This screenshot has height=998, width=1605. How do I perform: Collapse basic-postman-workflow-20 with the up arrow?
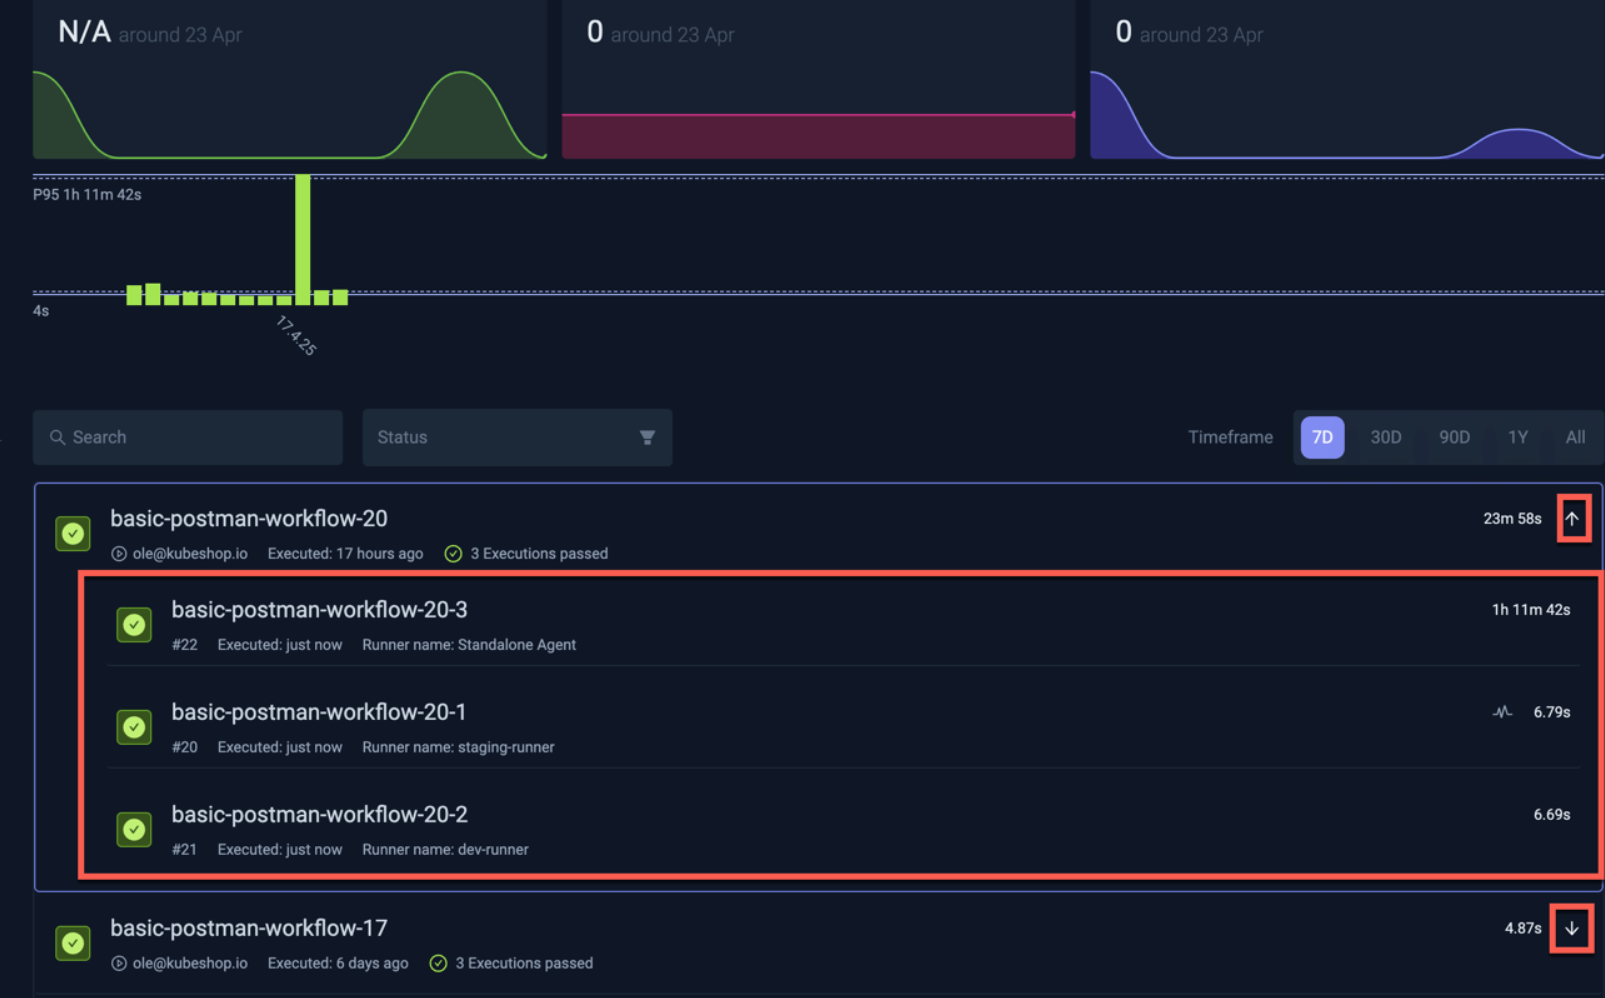[1572, 518]
